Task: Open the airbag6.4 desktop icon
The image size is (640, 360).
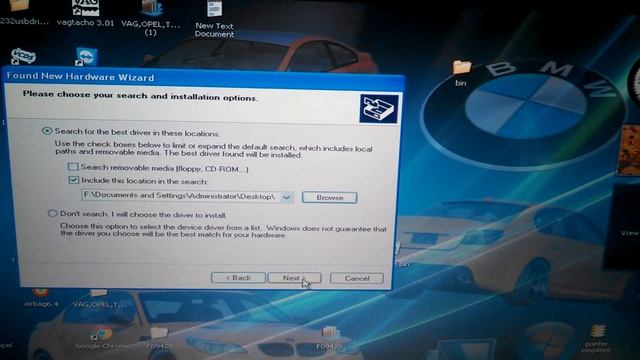Action: click(x=41, y=297)
